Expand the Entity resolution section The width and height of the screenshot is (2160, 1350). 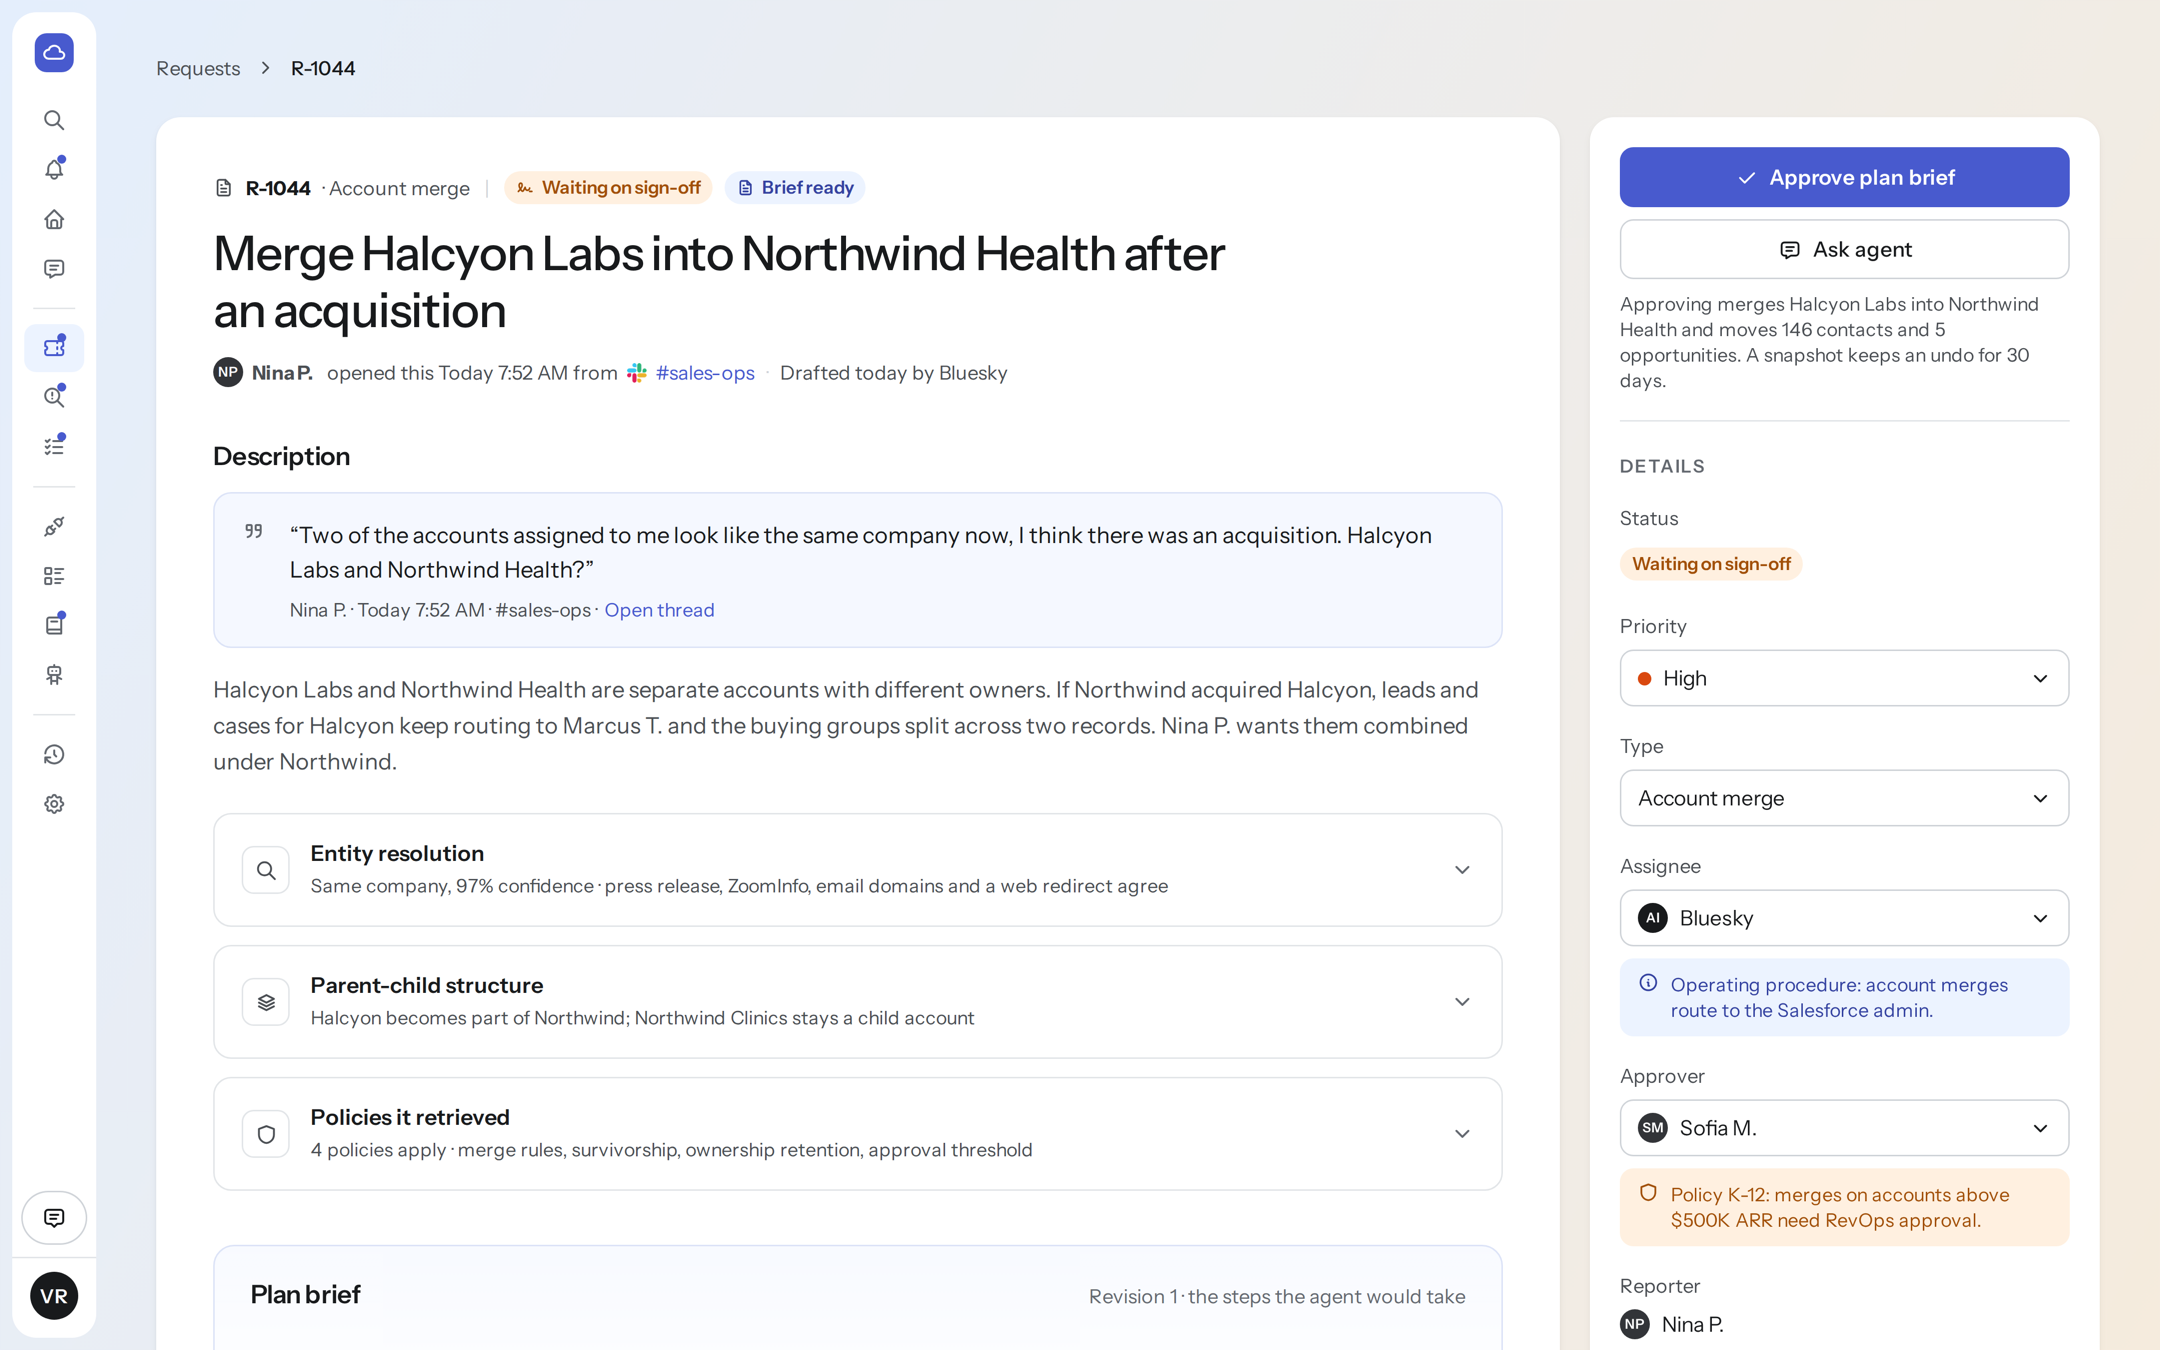tap(857, 869)
